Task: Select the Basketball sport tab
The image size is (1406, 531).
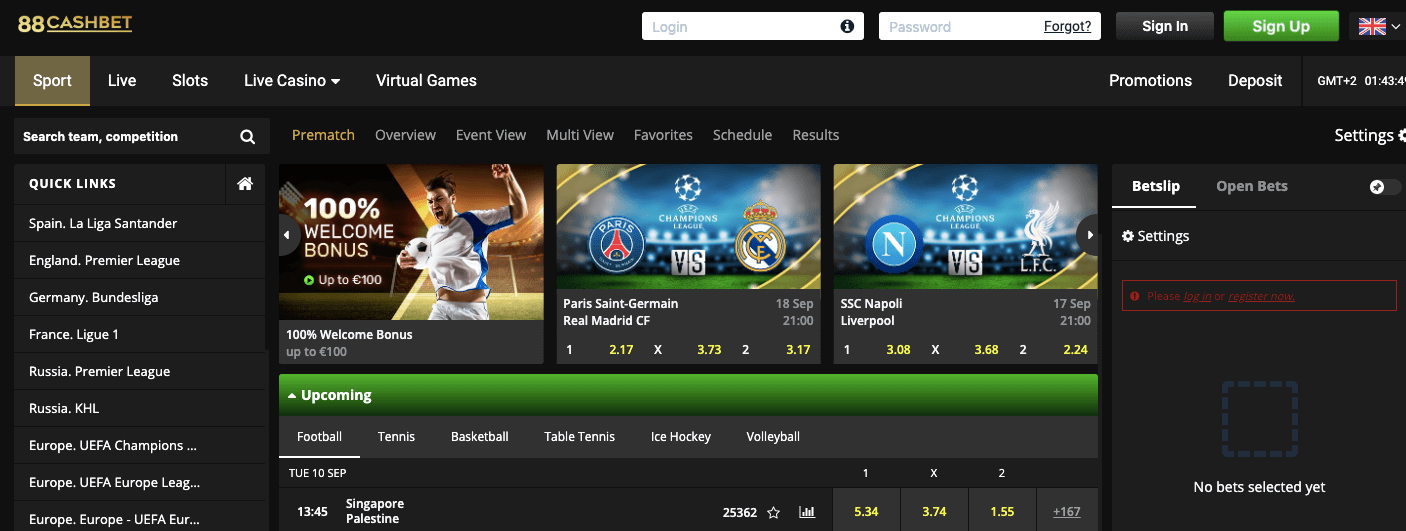Action: (480, 437)
